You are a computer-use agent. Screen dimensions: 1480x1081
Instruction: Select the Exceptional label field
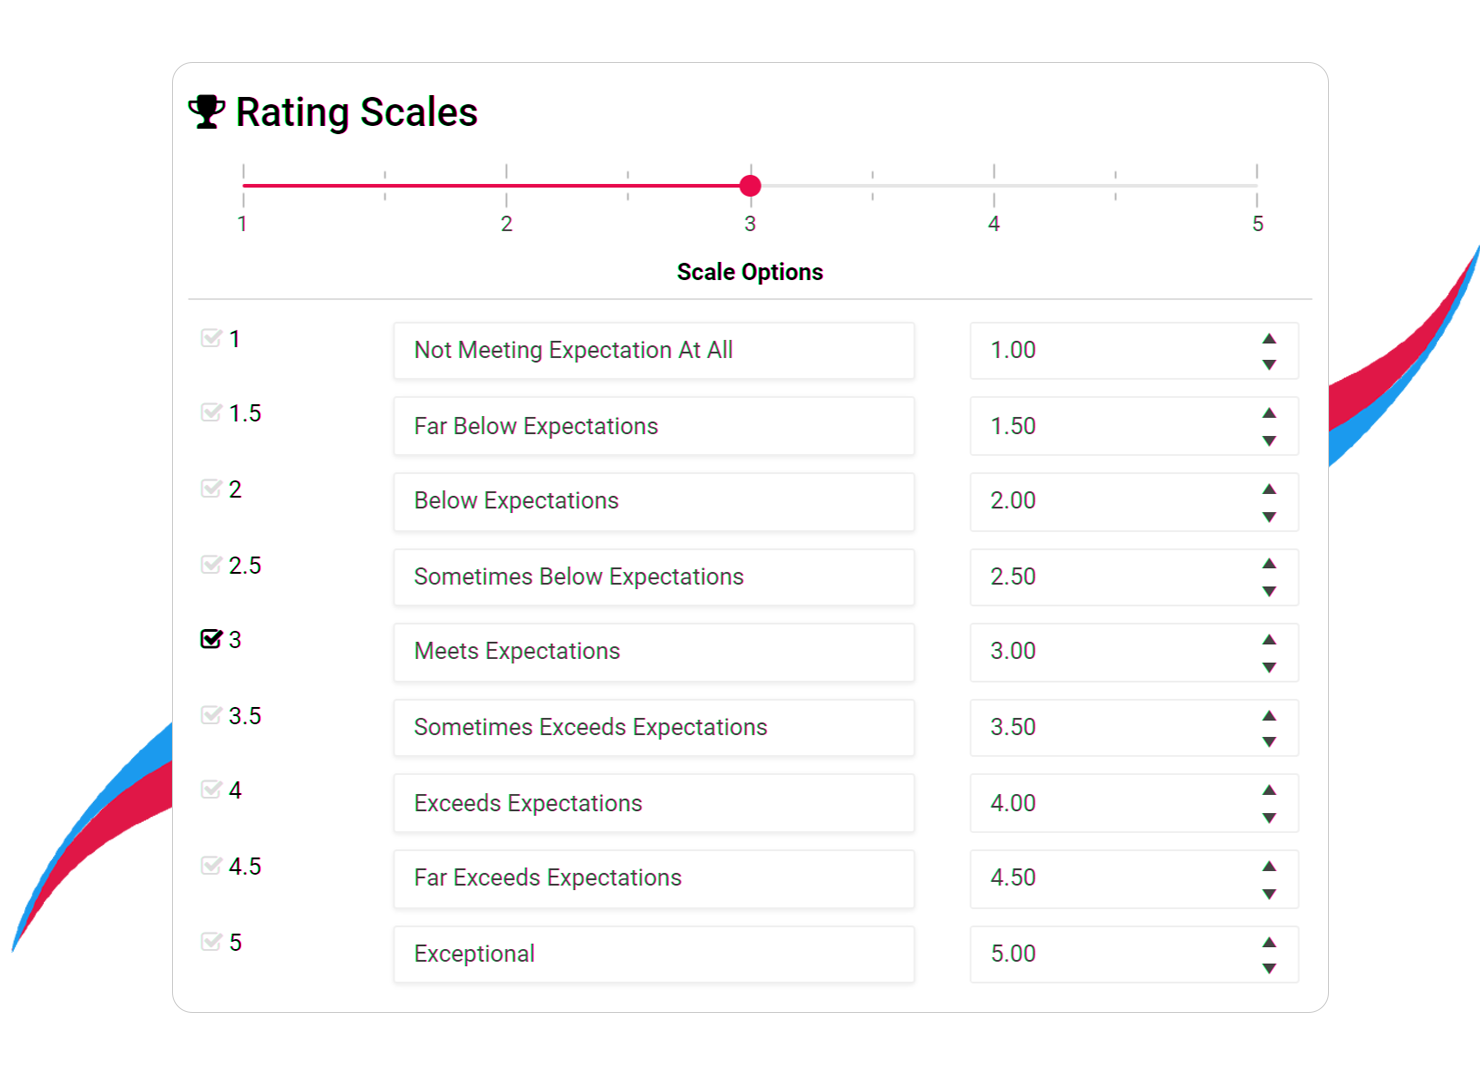coord(654,954)
